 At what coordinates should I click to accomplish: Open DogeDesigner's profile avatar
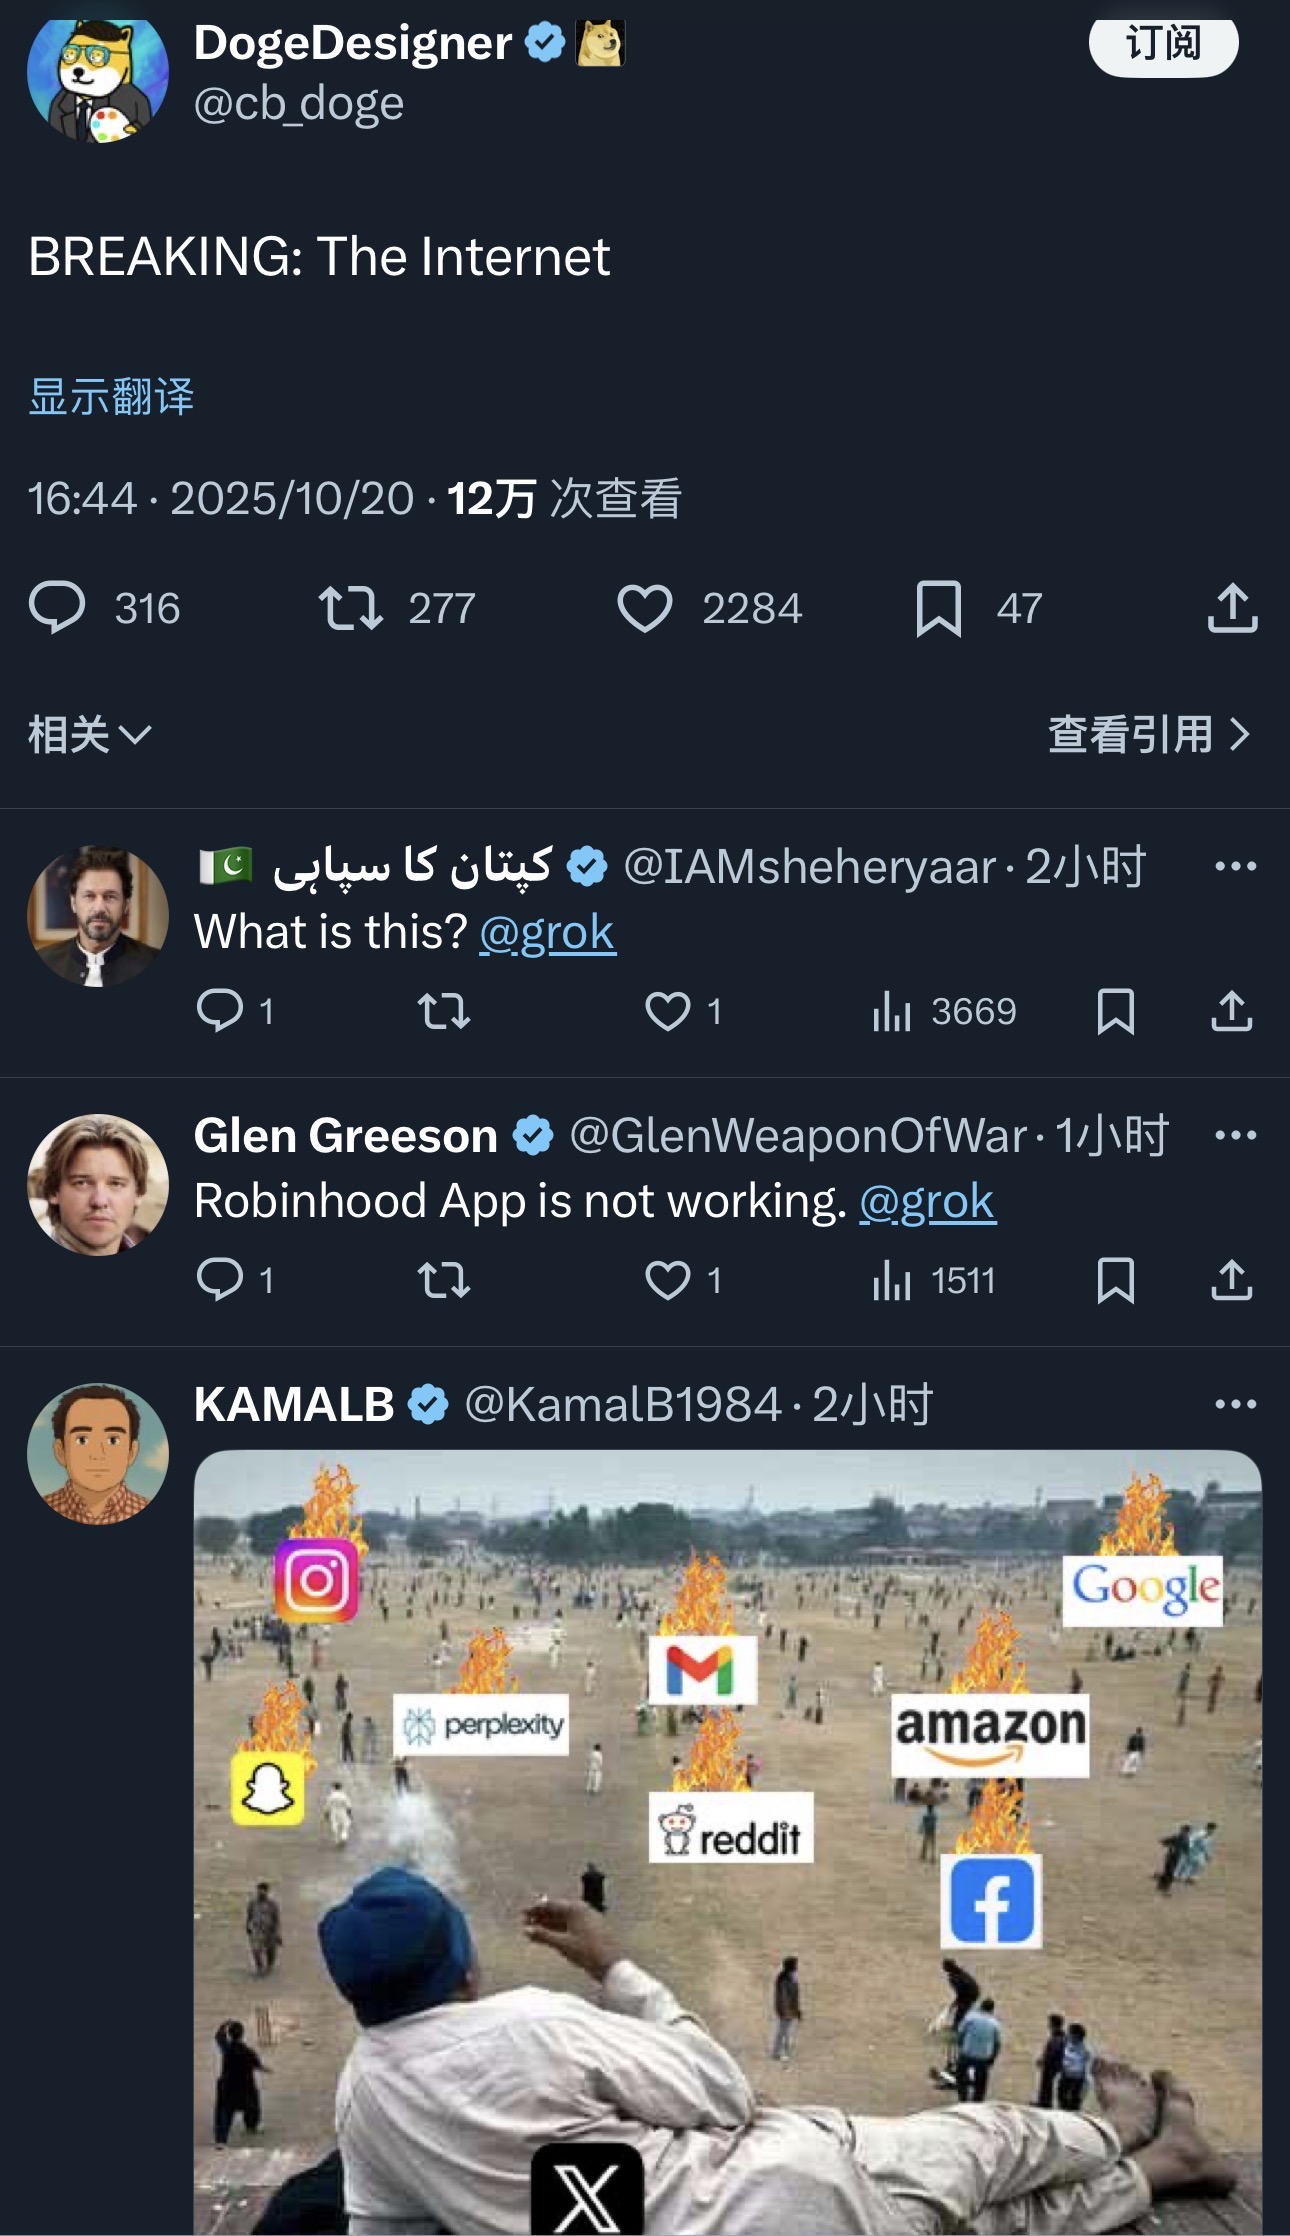[x=98, y=75]
